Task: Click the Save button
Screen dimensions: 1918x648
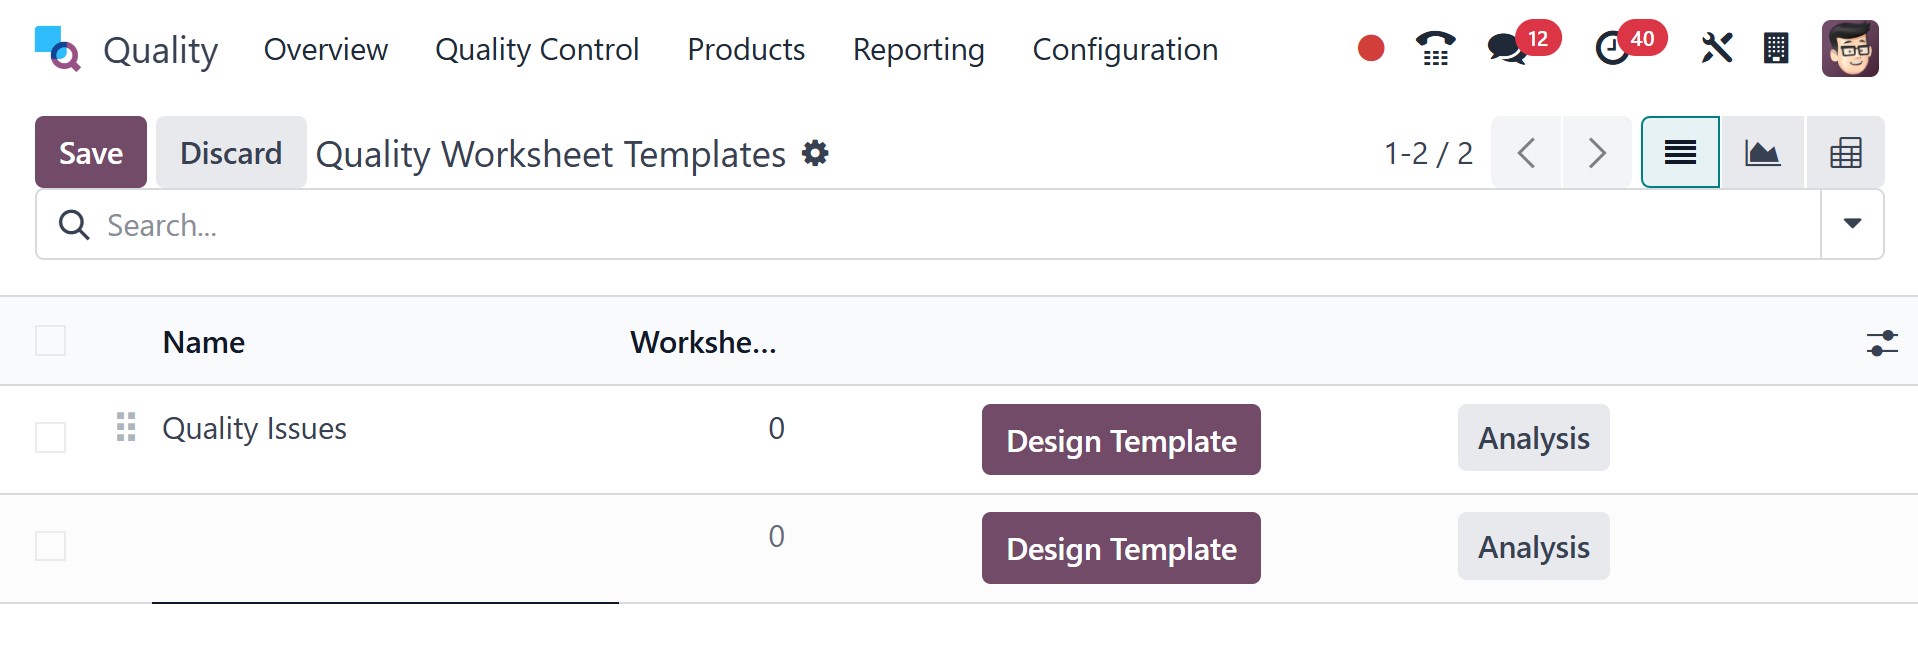Action: click(91, 153)
